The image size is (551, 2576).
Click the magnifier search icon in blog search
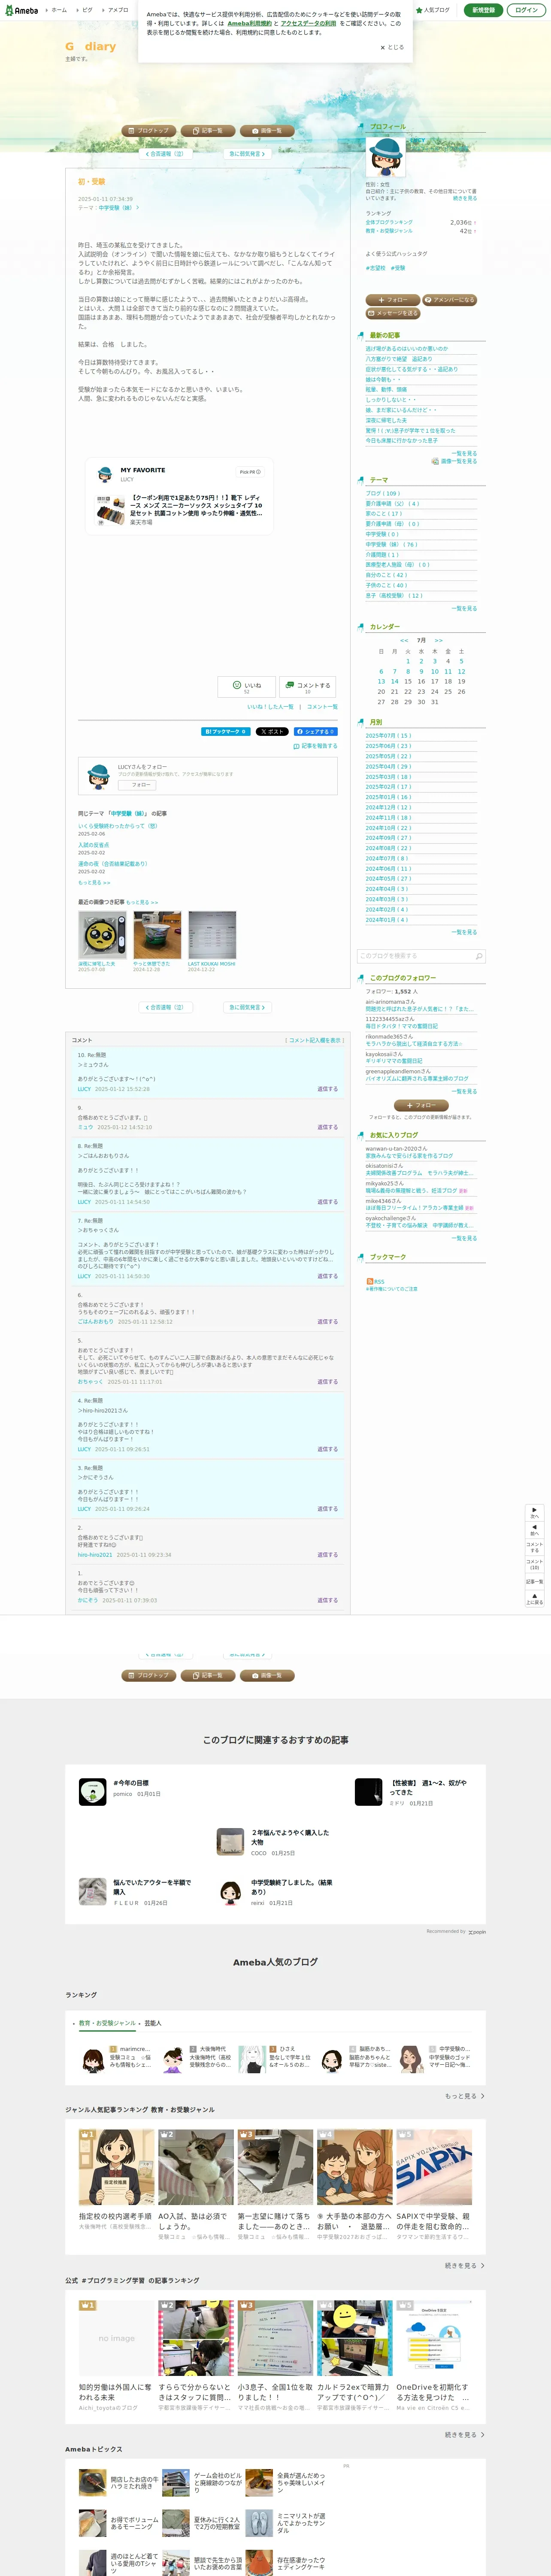(x=479, y=956)
